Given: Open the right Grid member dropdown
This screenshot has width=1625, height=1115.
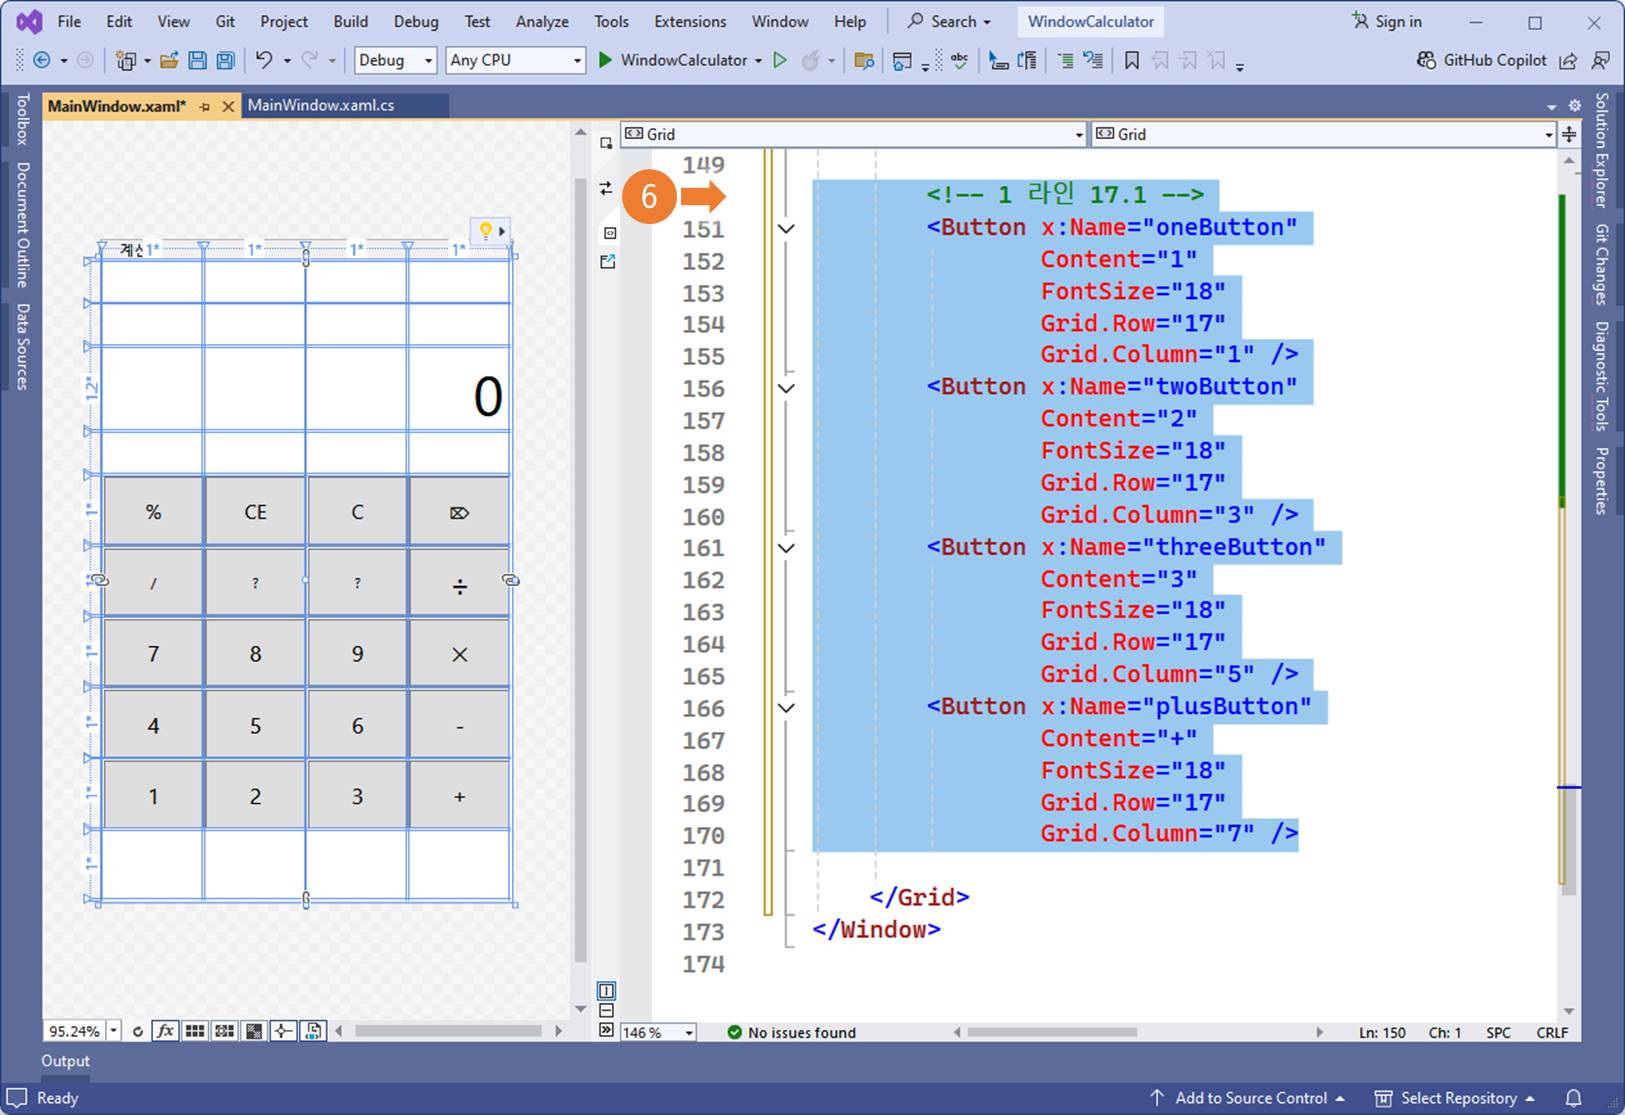Looking at the screenshot, I should pyautogui.click(x=1323, y=134).
